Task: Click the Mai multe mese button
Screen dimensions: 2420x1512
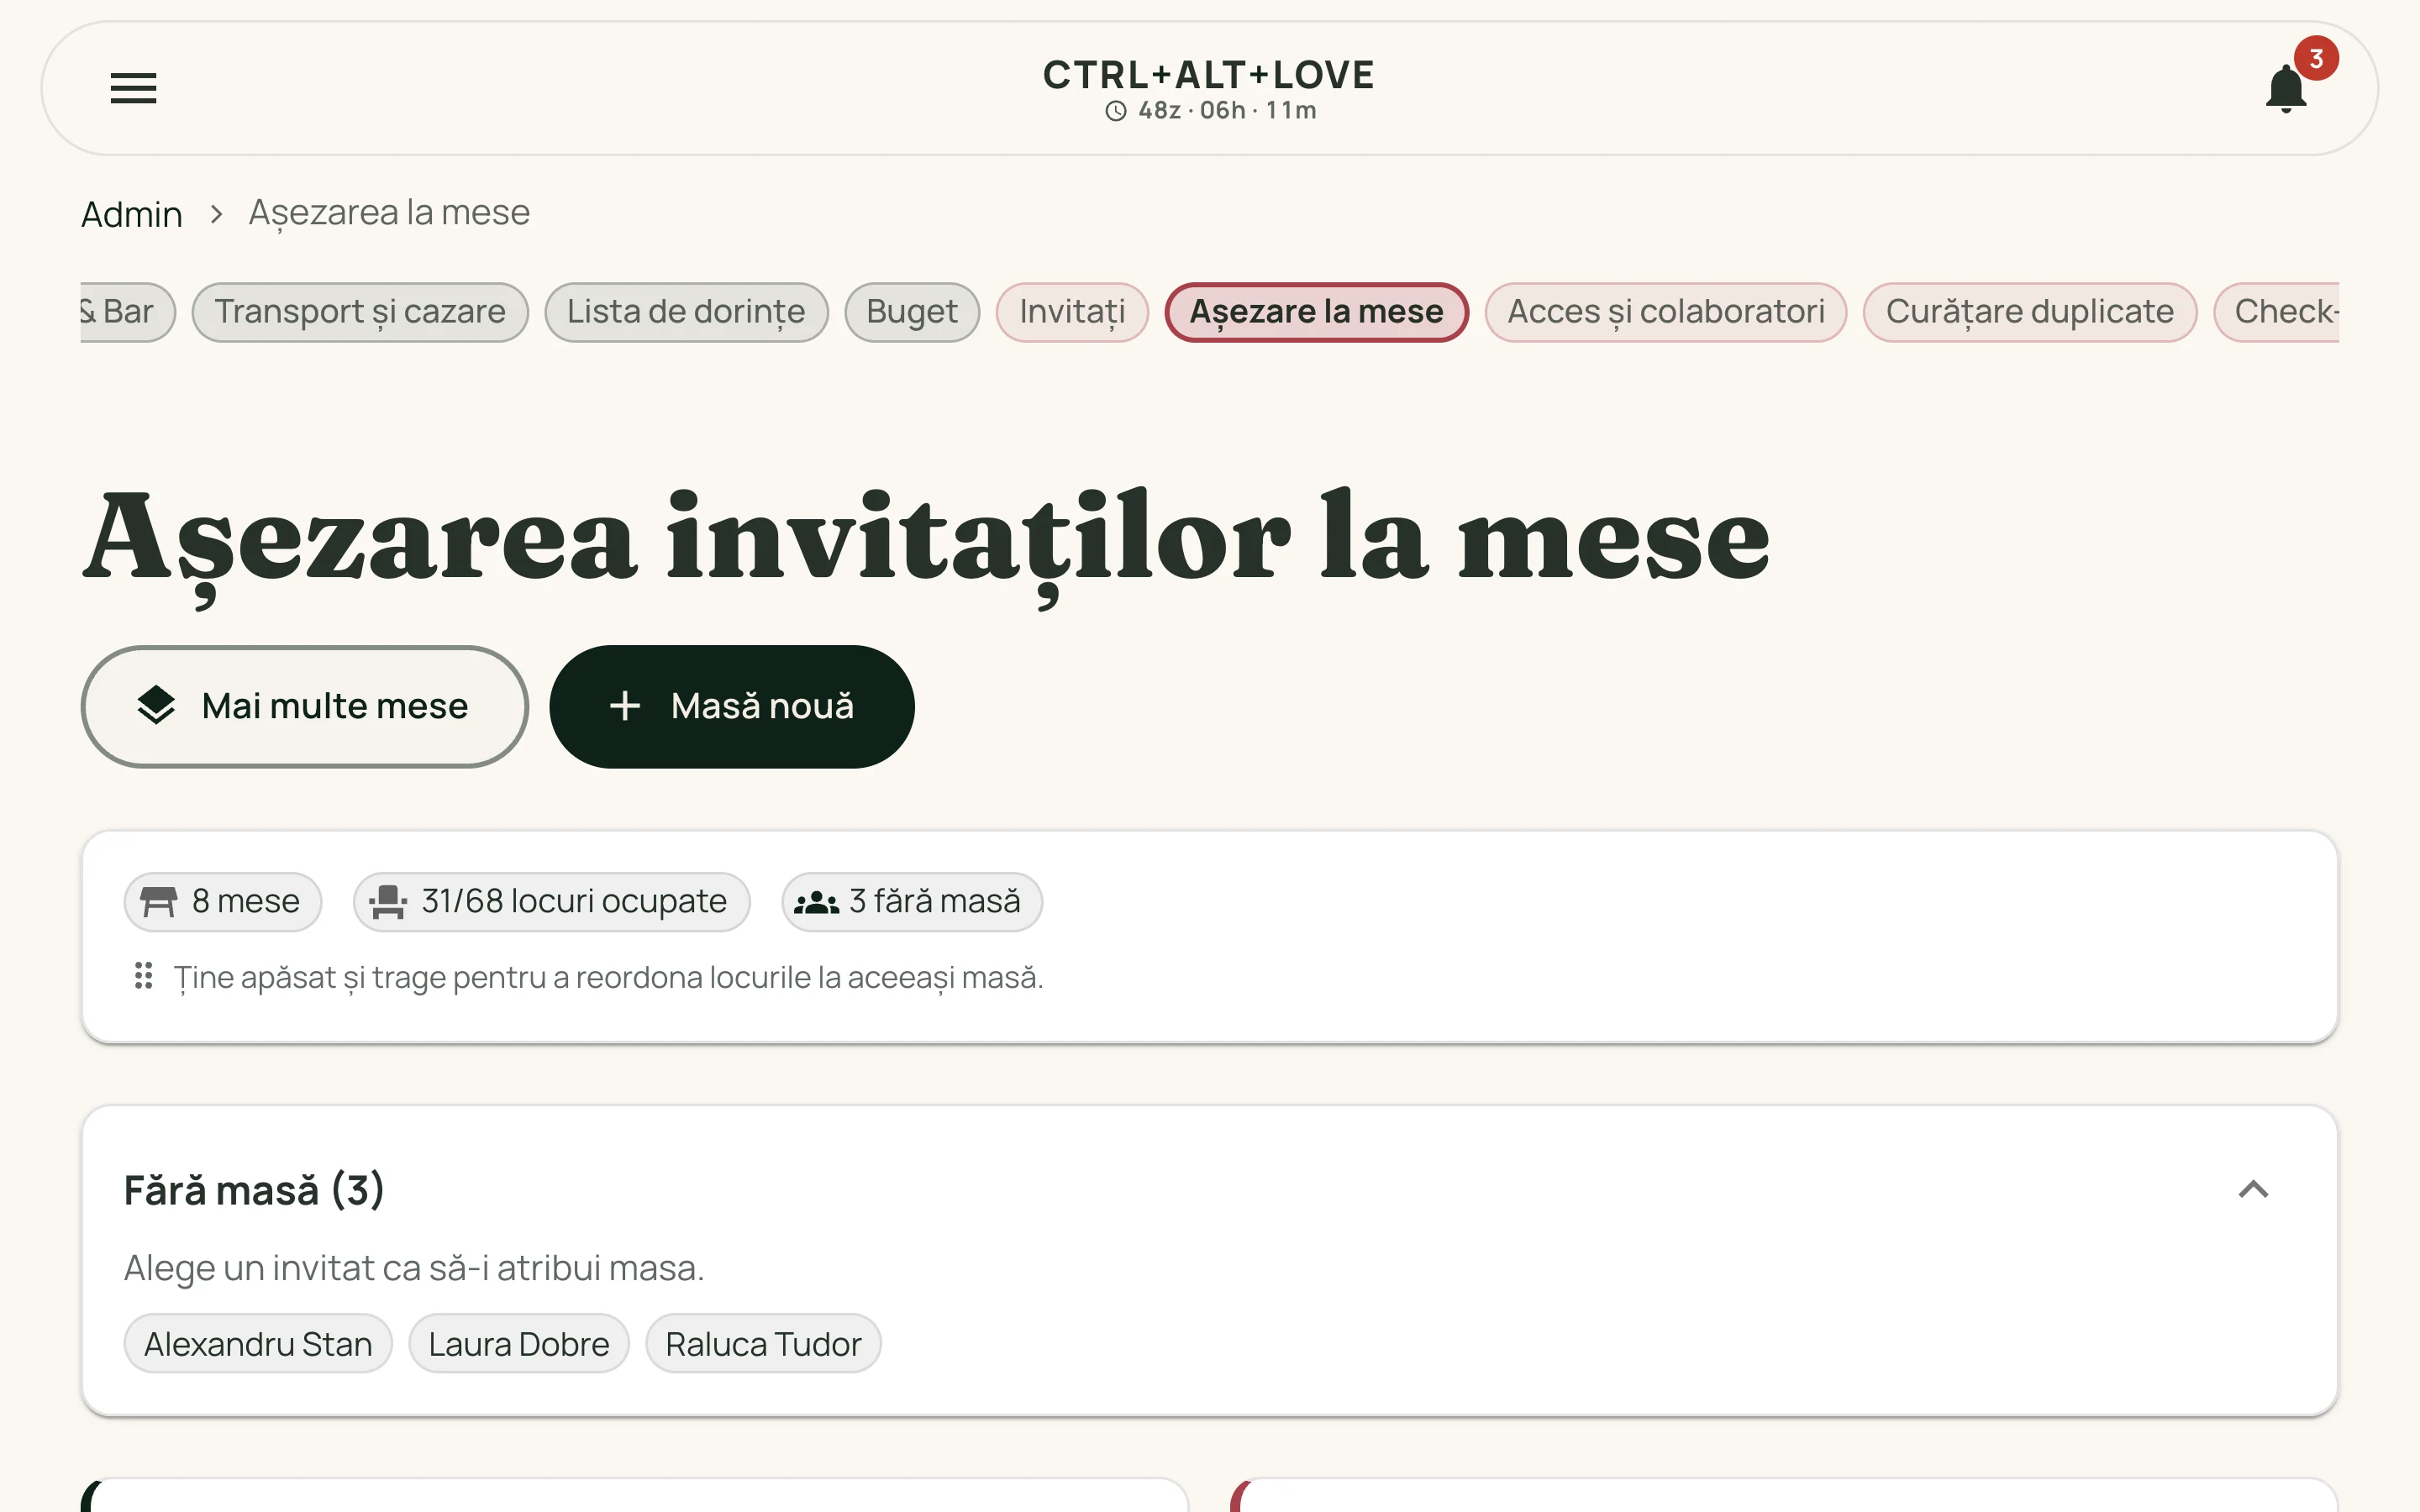Action: tap(304, 706)
